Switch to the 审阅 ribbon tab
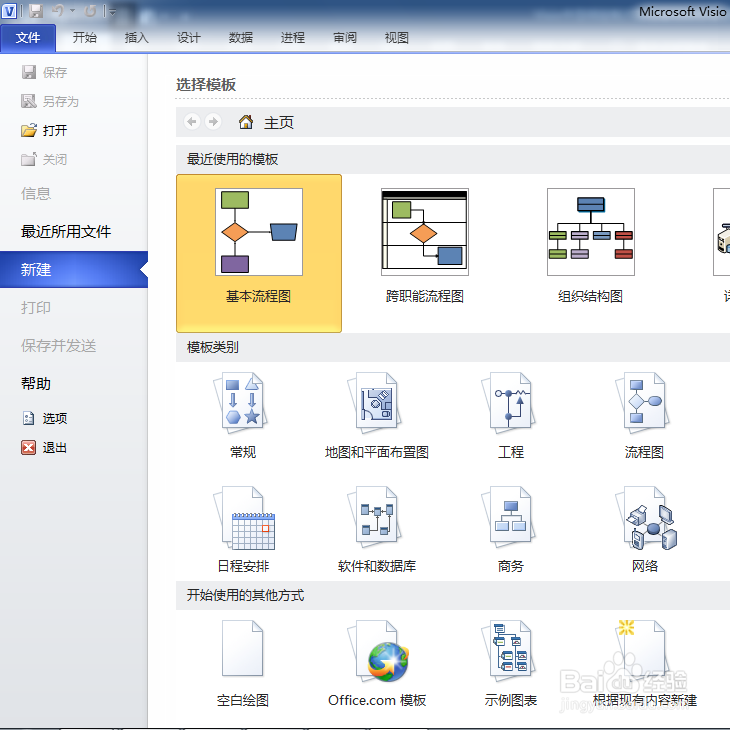 [345, 38]
